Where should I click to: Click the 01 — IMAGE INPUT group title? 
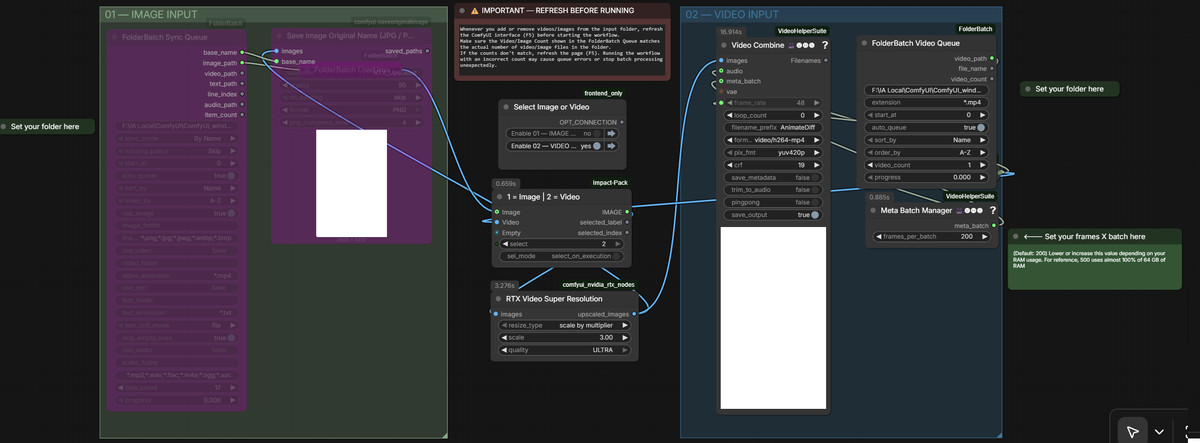150,14
